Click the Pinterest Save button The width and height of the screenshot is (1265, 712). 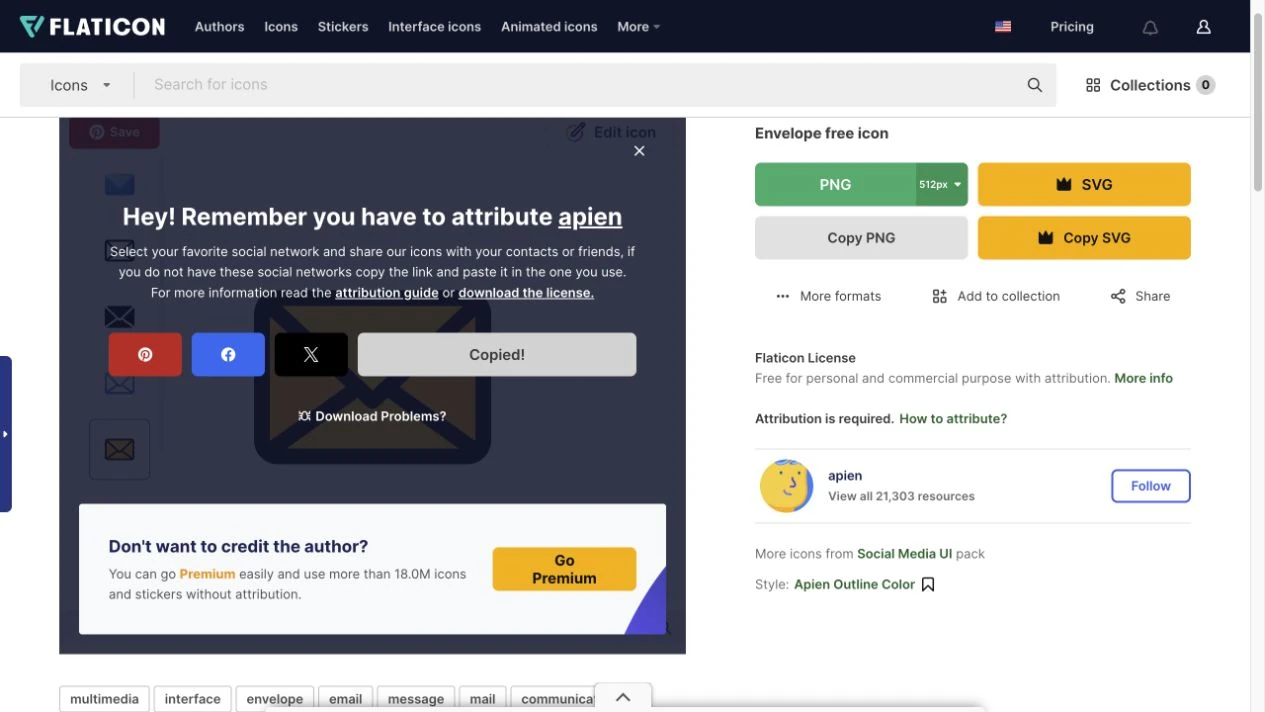[114, 132]
